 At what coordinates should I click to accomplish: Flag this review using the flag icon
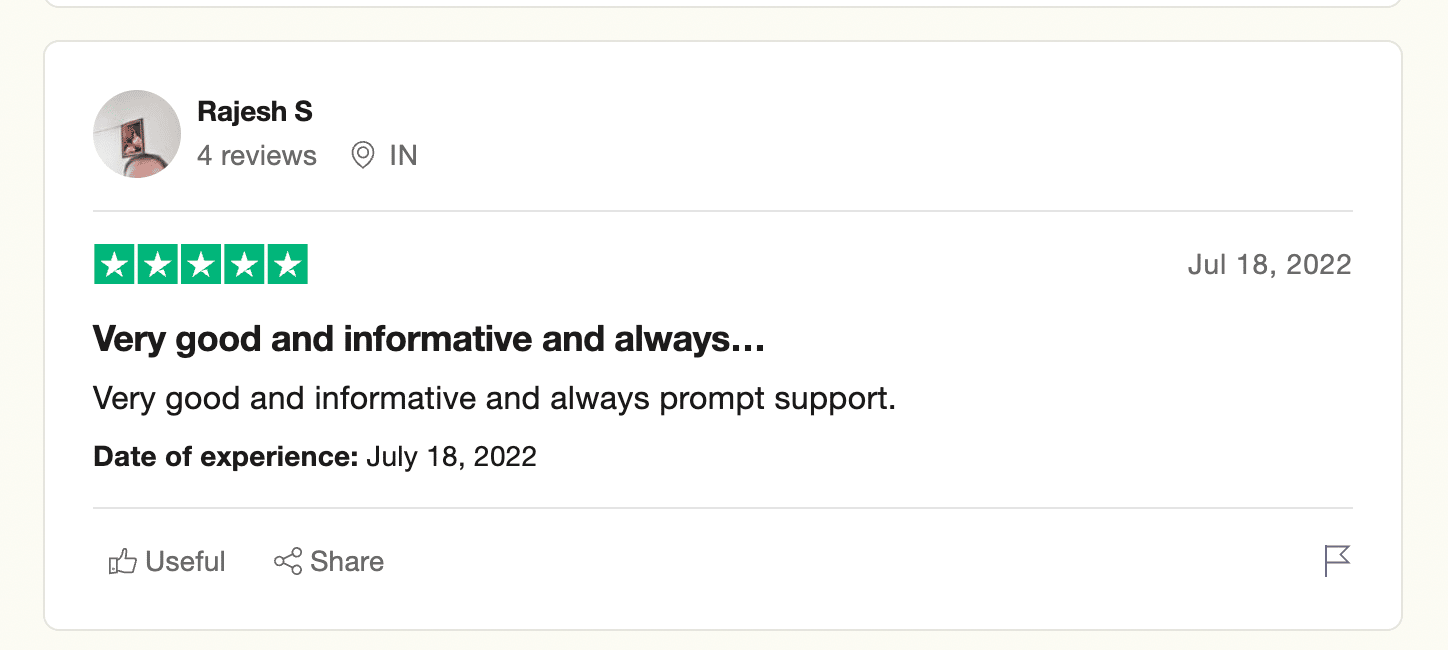pyautogui.click(x=1337, y=561)
